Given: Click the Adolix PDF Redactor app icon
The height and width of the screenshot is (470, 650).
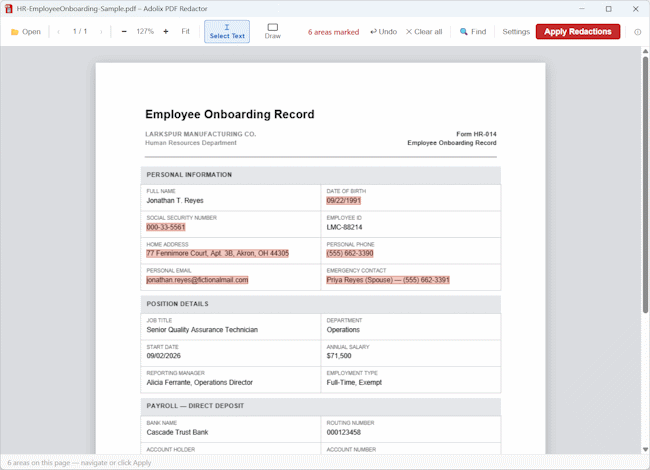Looking at the screenshot, I should click(x=8, y=9).
